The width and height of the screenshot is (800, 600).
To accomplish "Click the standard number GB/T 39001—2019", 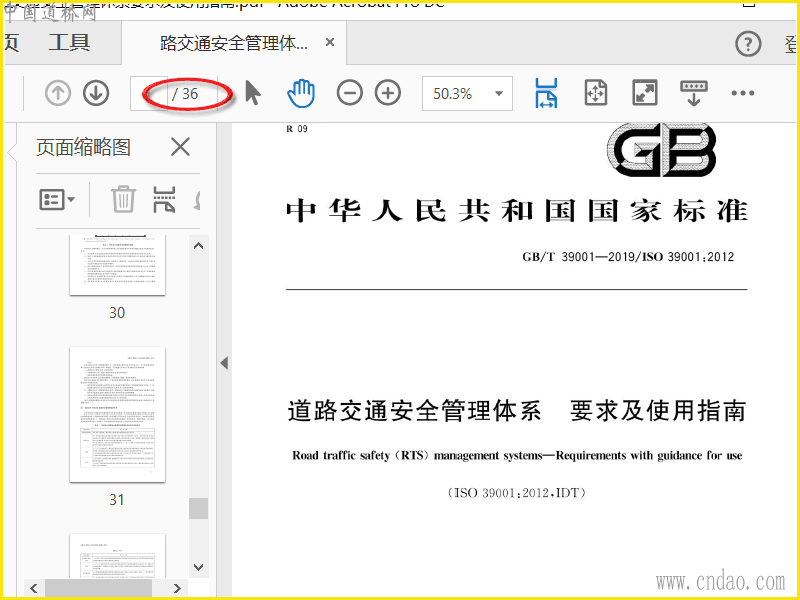I will [579, 257].
